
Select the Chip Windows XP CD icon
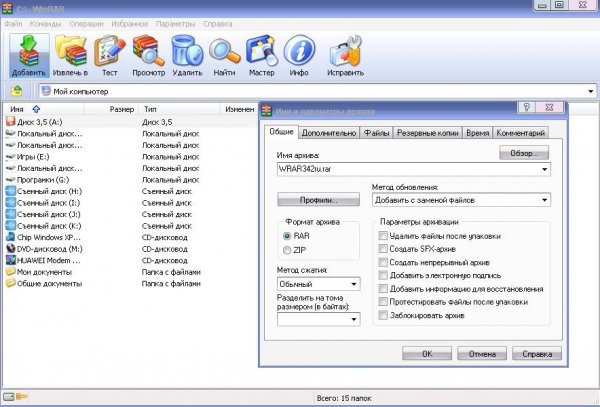tap(10, 237)
